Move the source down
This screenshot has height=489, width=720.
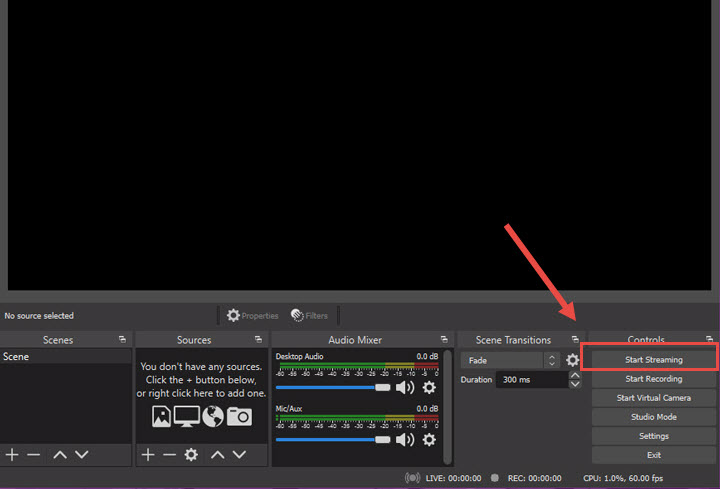239,455
